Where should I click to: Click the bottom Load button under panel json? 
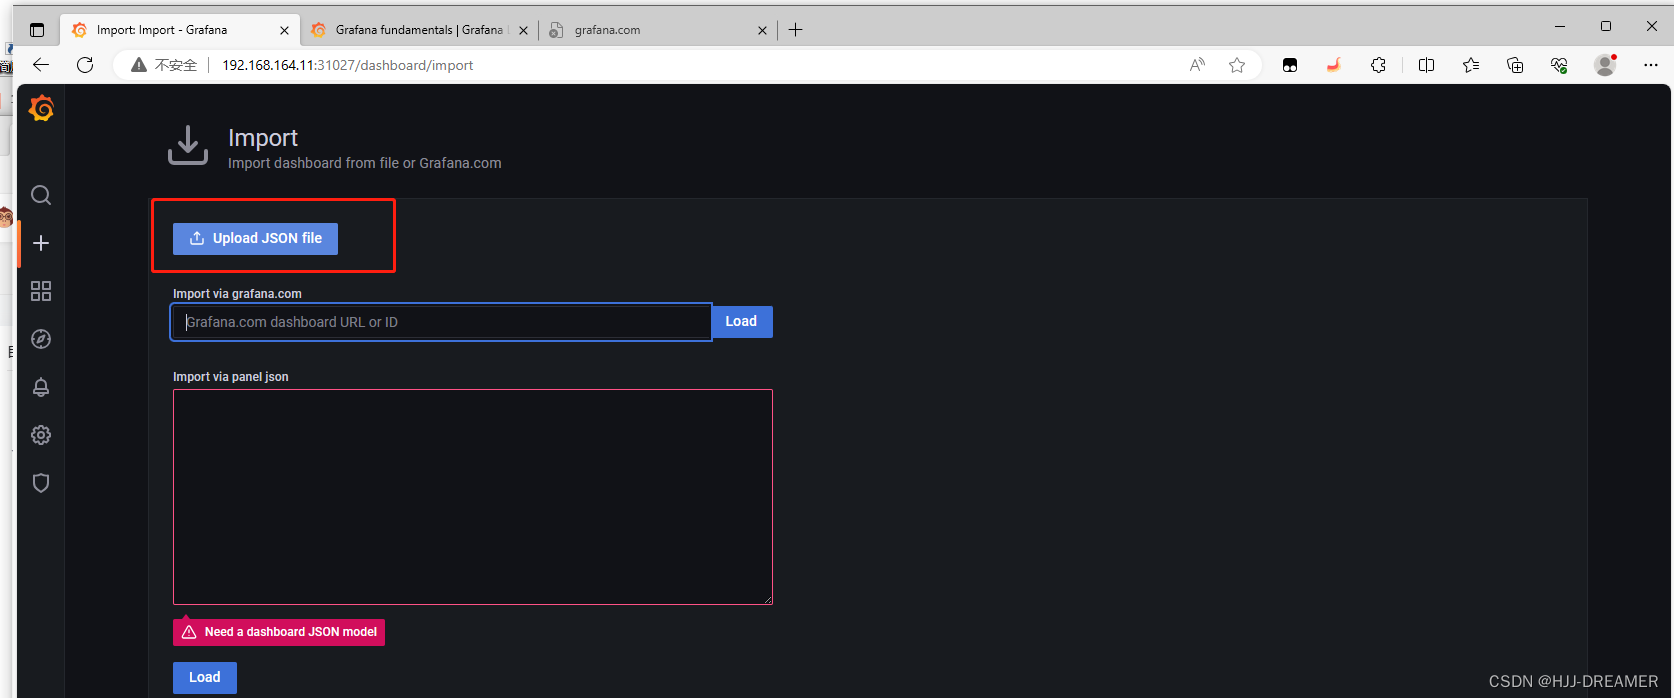point(204,677)
